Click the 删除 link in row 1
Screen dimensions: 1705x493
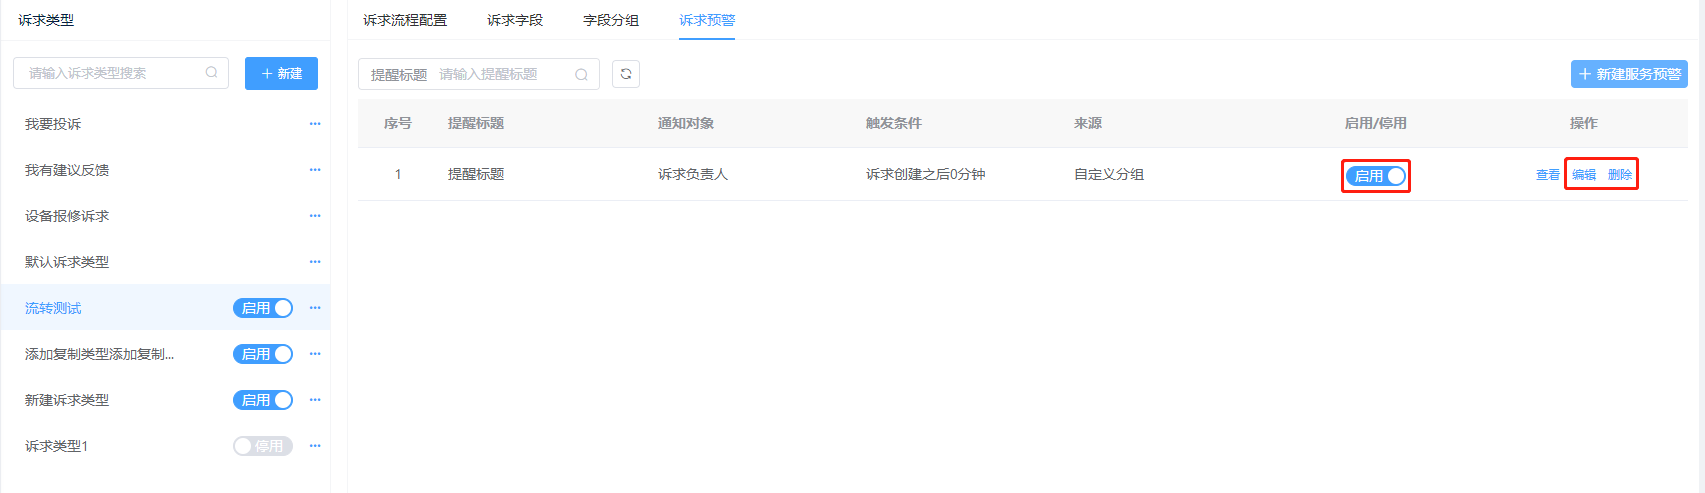1620,175
